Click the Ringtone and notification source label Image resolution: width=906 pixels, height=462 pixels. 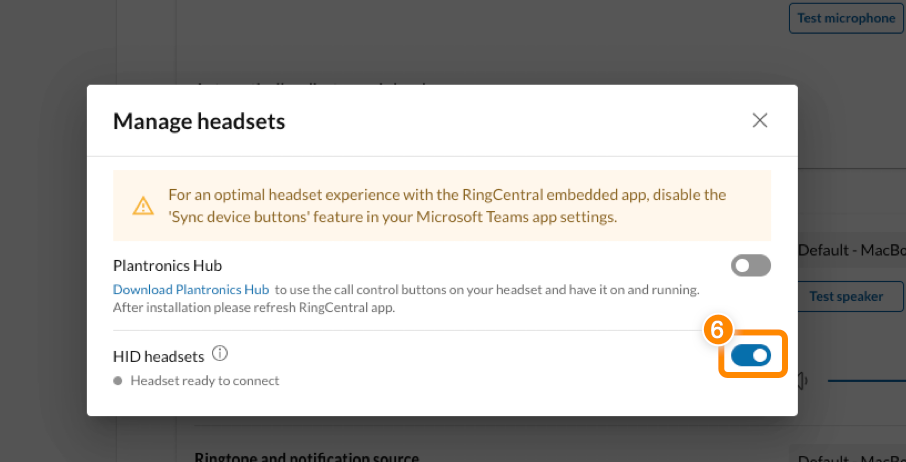(x=306, y=458)
